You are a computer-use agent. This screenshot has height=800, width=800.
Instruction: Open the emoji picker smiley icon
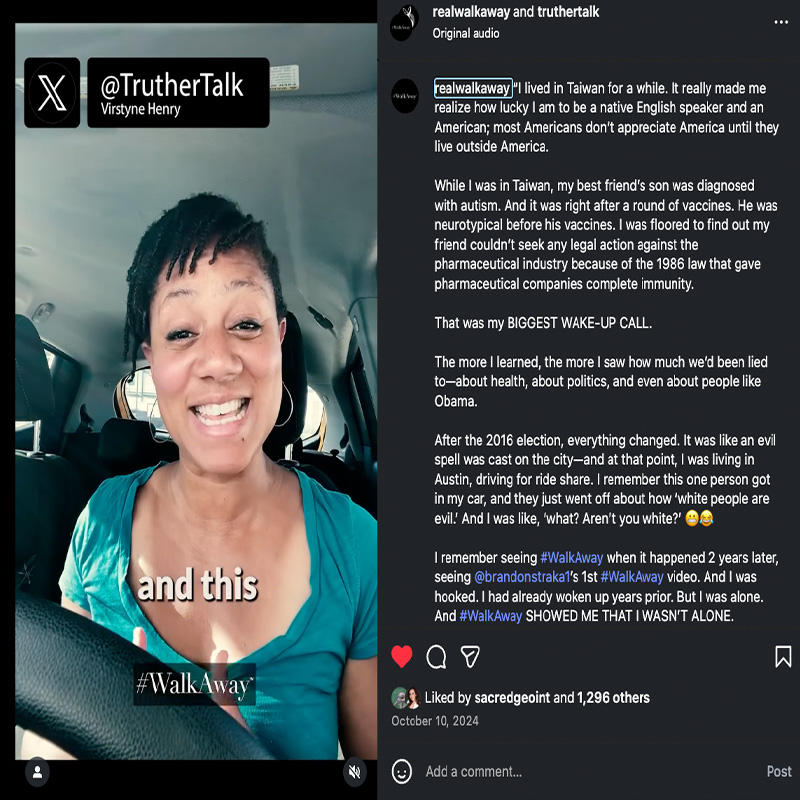tap(402, 771)
